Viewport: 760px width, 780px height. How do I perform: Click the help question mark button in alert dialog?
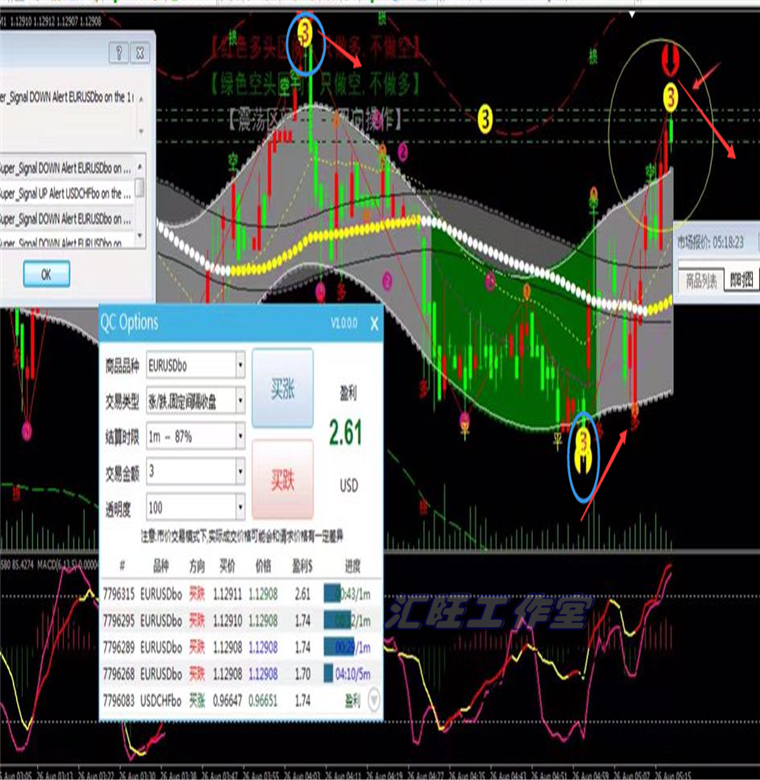pyautogui.click(x=117, y=52)
